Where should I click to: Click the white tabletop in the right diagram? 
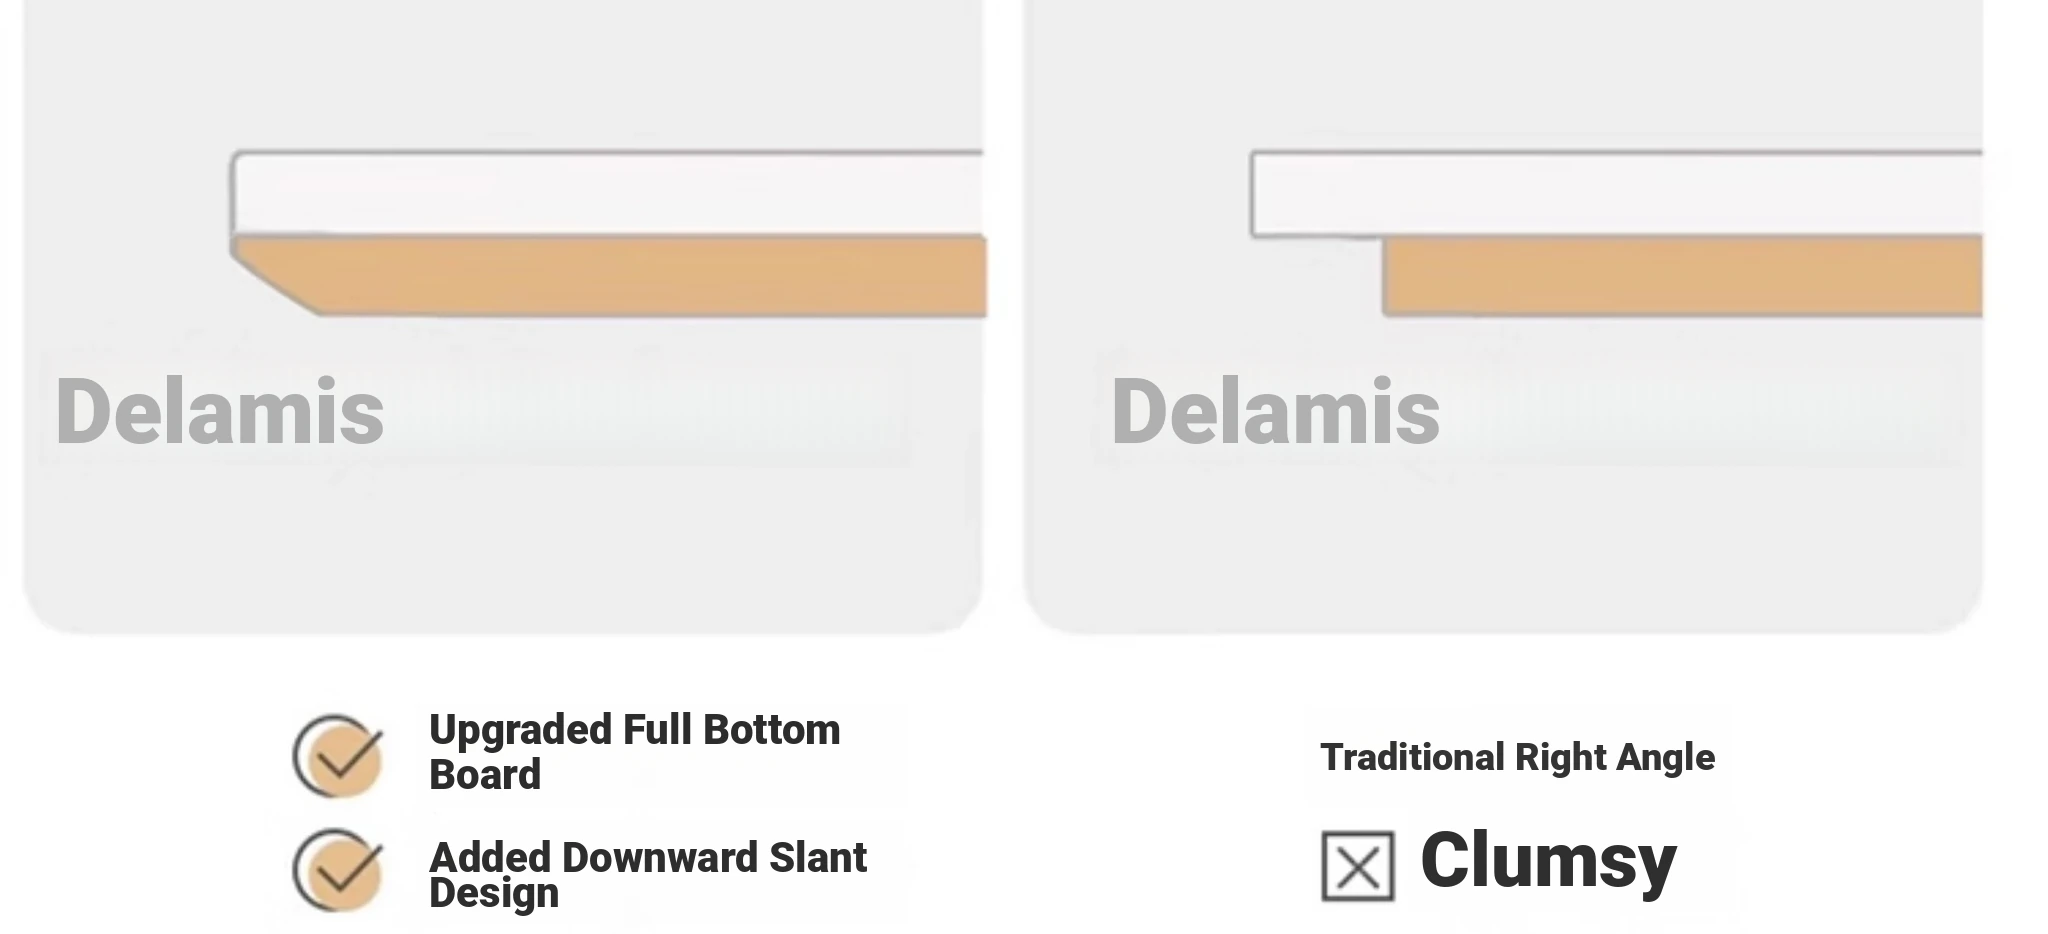tap(1616, 193)
